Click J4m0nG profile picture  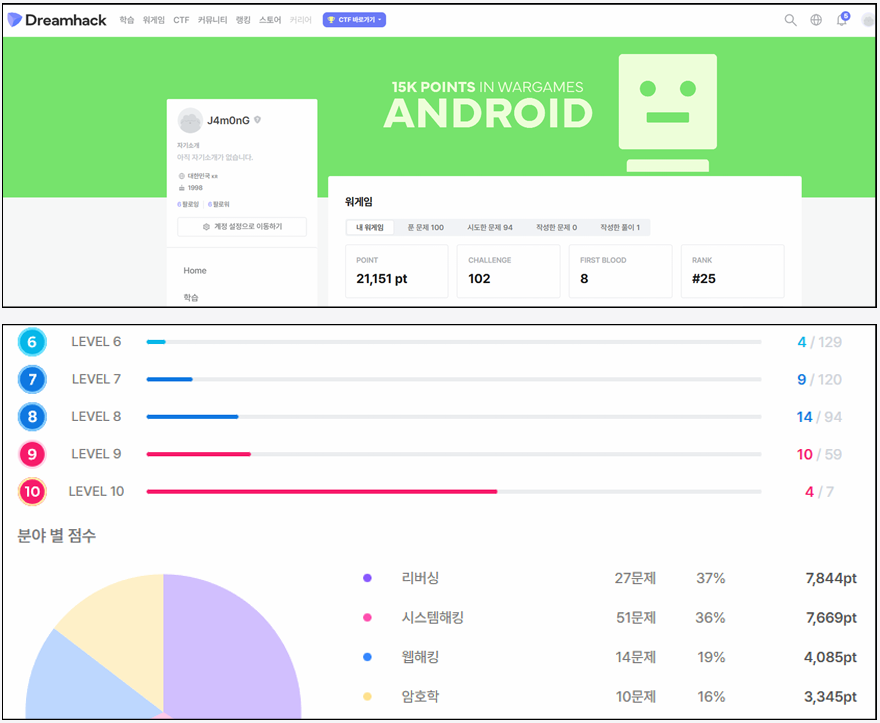[190, 121]
